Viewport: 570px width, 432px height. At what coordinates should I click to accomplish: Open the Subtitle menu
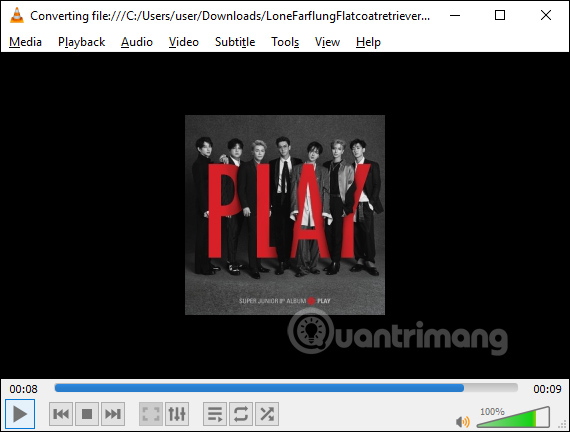(235, 42)
